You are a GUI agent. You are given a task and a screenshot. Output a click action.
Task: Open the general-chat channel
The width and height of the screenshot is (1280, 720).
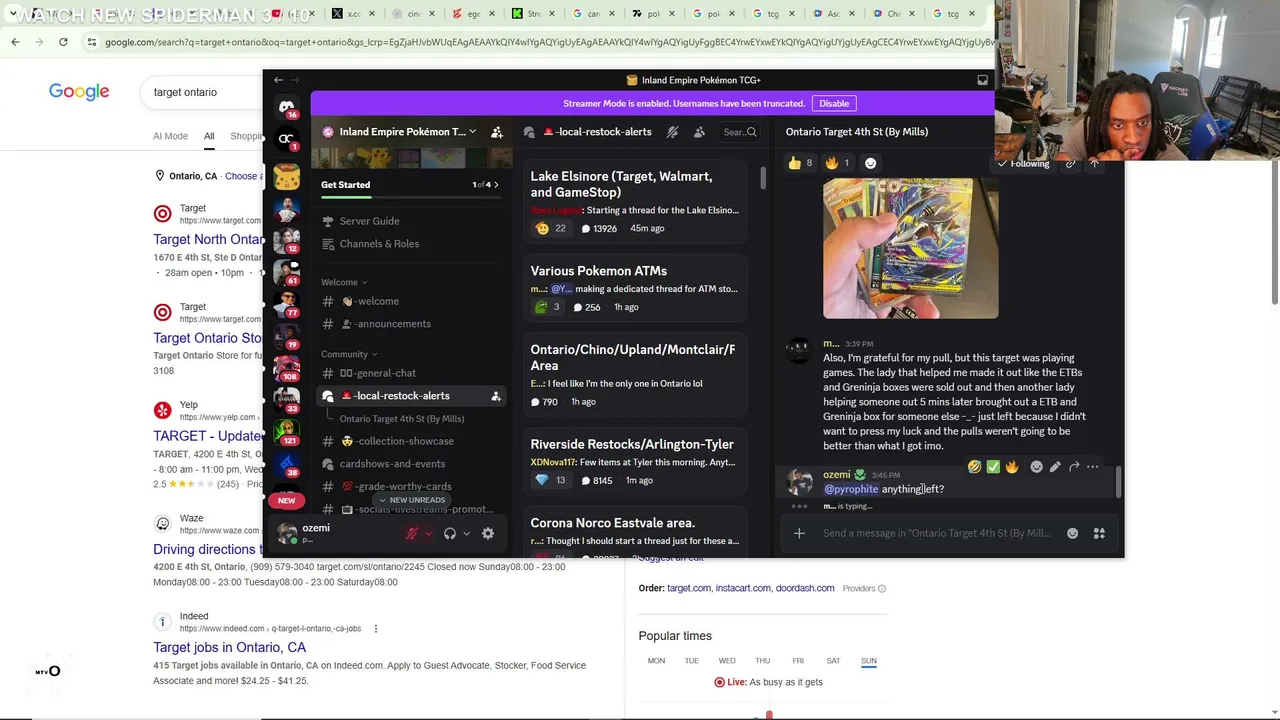click(377, 373)
